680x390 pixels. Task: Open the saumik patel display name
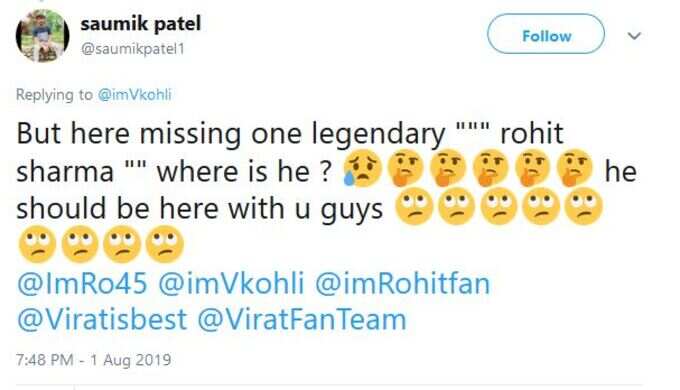(x=141, y=23)
